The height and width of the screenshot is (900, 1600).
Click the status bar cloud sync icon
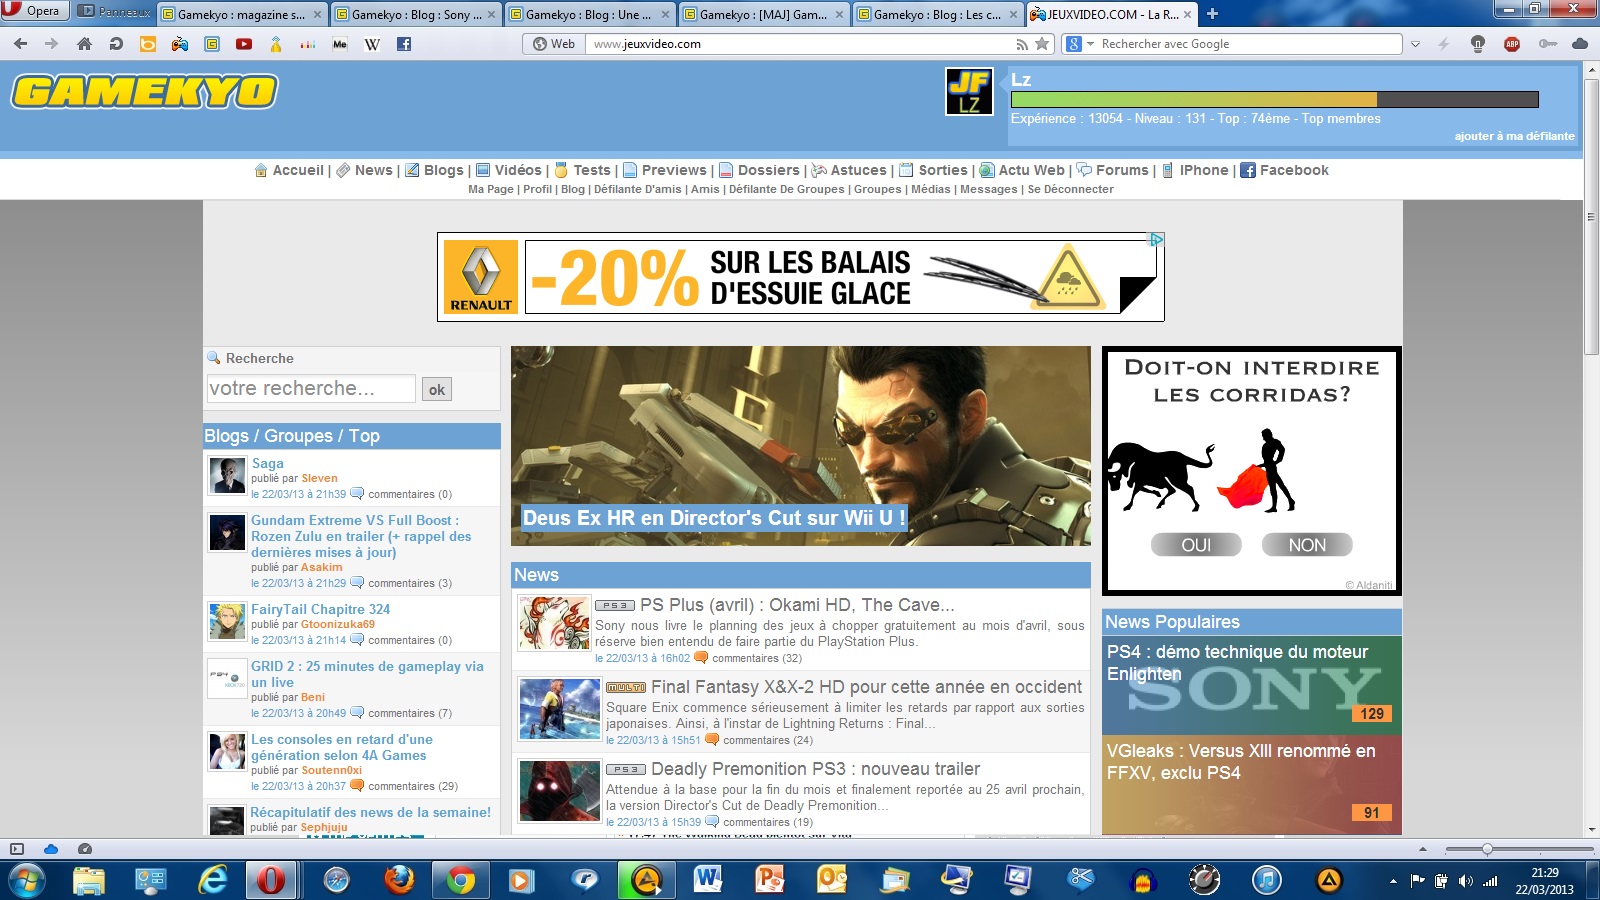tap(50, 849)
